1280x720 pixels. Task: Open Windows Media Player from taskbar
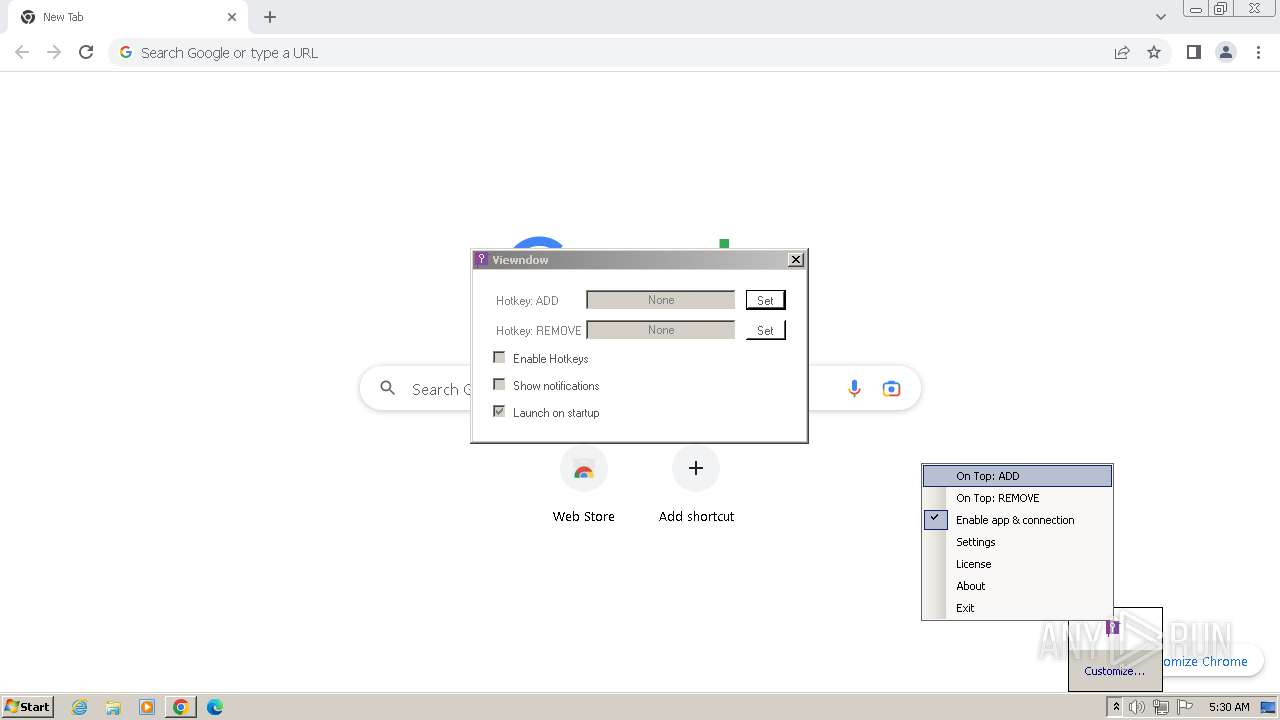pyautogui.click(x=147, y=707)
